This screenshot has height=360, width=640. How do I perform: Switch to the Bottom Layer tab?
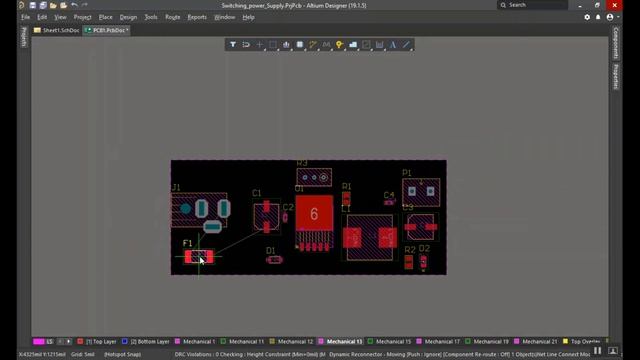tap(146, 342)
